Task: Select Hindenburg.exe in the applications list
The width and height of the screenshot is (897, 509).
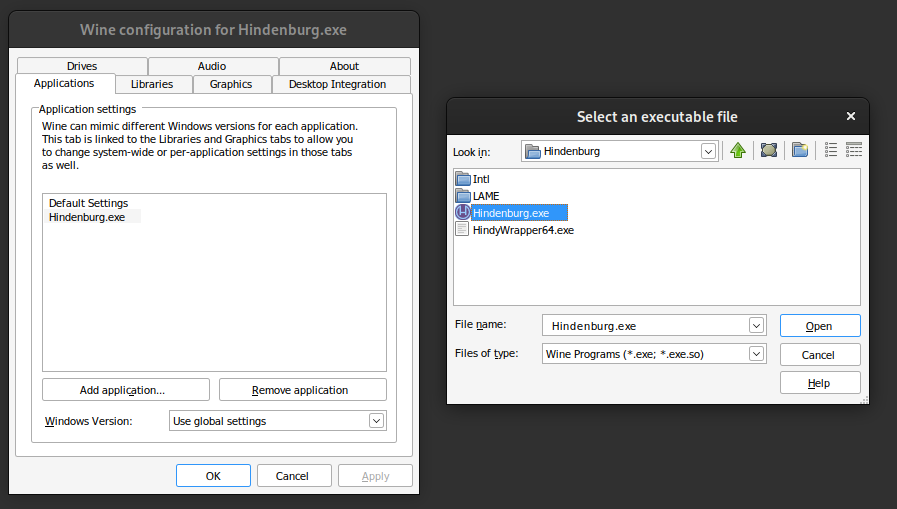Action: tap(87, 217)
